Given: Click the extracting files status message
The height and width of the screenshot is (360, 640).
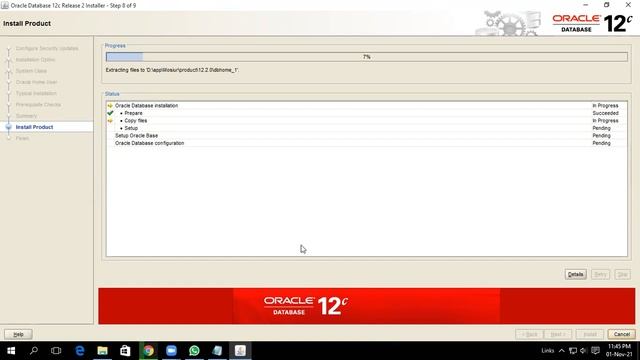Looking at the screenshot, I should [172, 70].
